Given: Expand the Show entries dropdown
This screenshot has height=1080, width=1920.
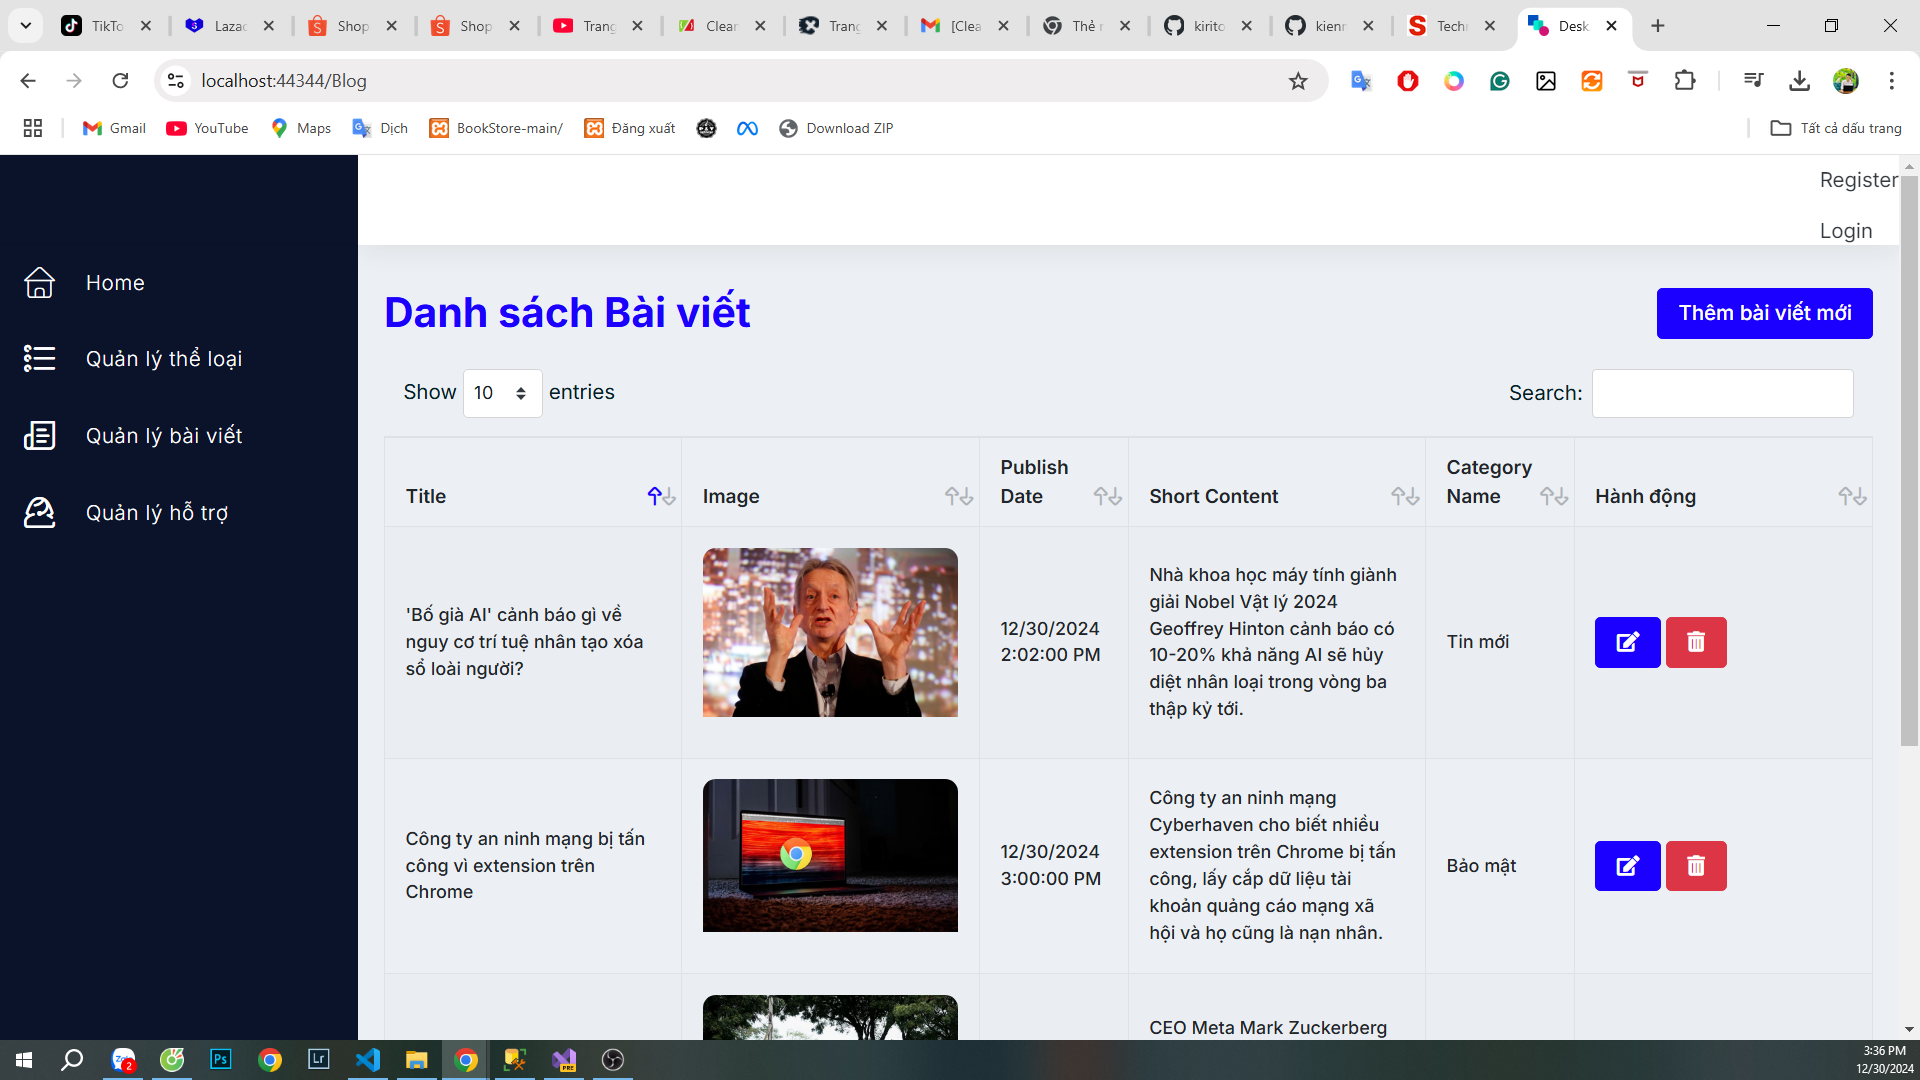Looking at the screenshot, I should 502,393.
